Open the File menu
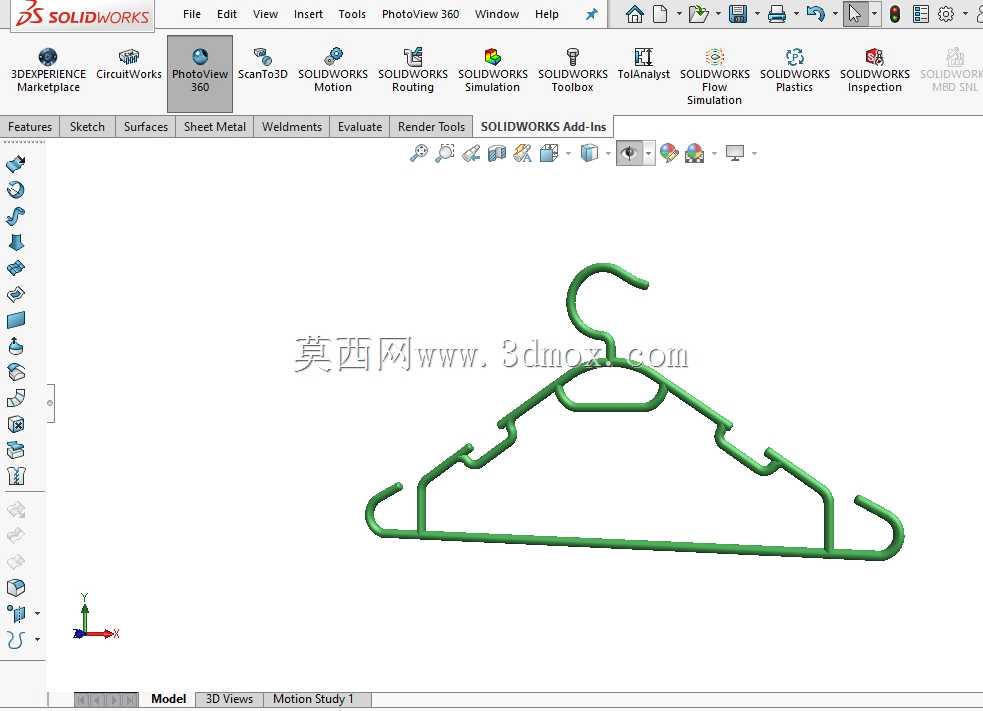Screen dimensions: 983x711 point(192,14)
